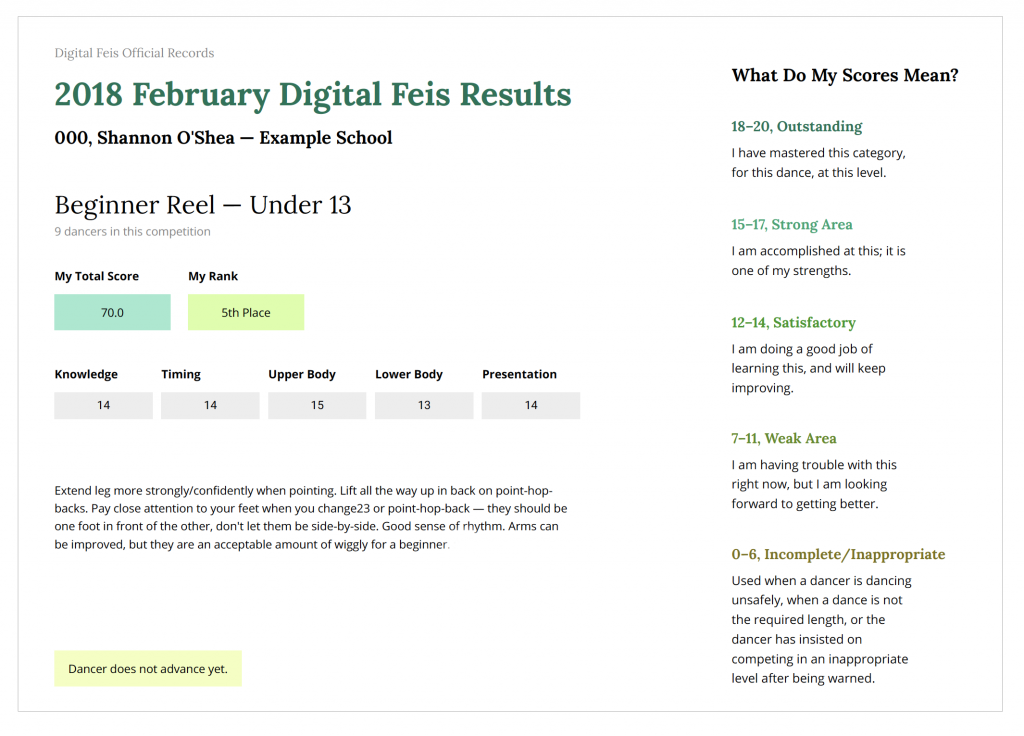Select the score value under Timing

[x=210, y=405]
